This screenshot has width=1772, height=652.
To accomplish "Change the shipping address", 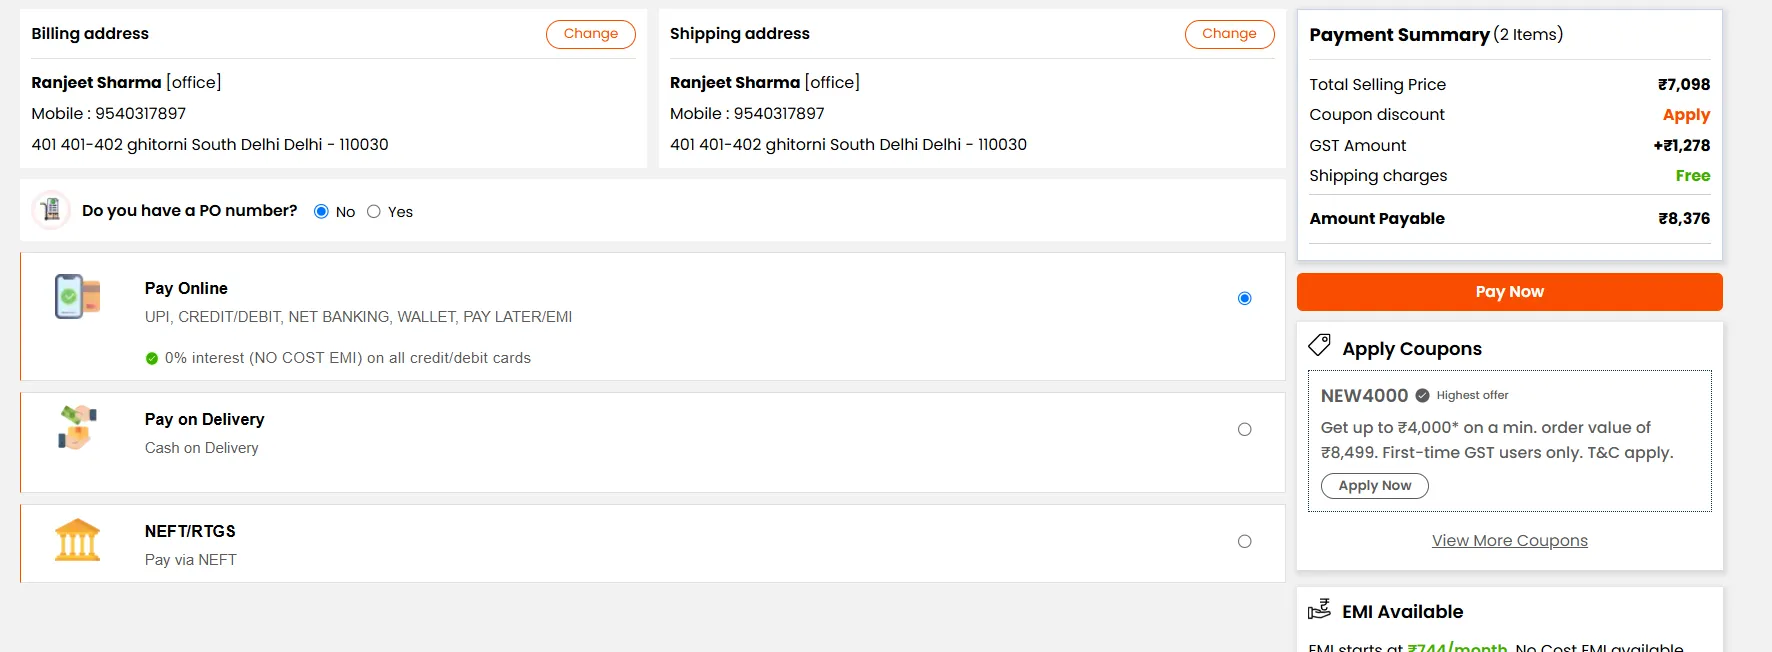I will click(x=1229, y=34).
